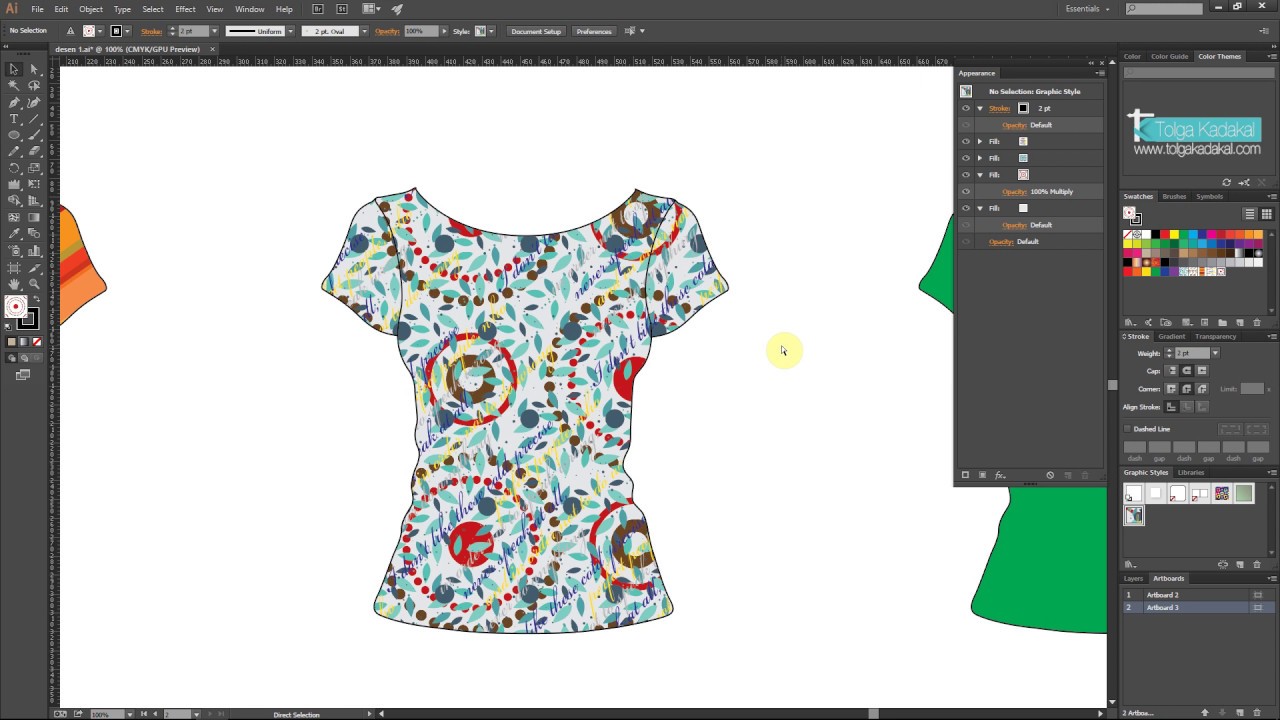
Task: Open the File menu
Action: [x=37, y=9]
